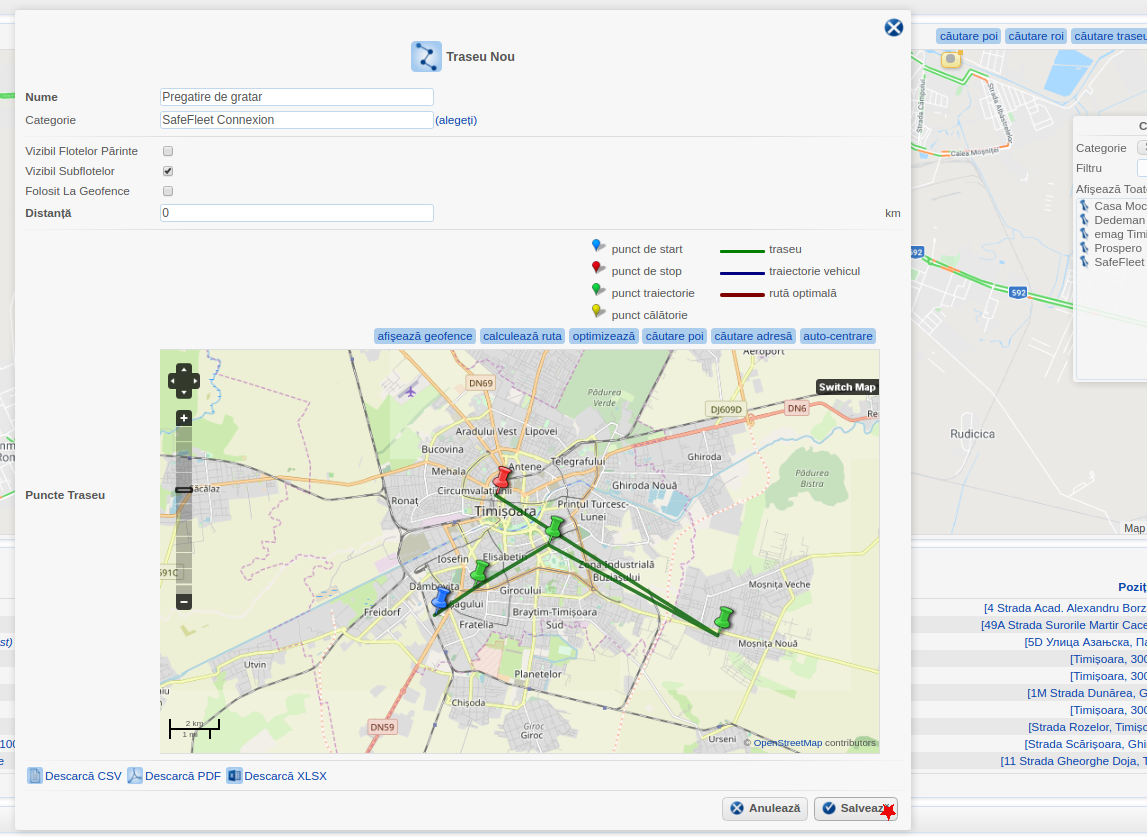This screenshot has height=837, width=1147.
Task: Switch to the căutare poi tab
Action: click(x=967, y=35)
